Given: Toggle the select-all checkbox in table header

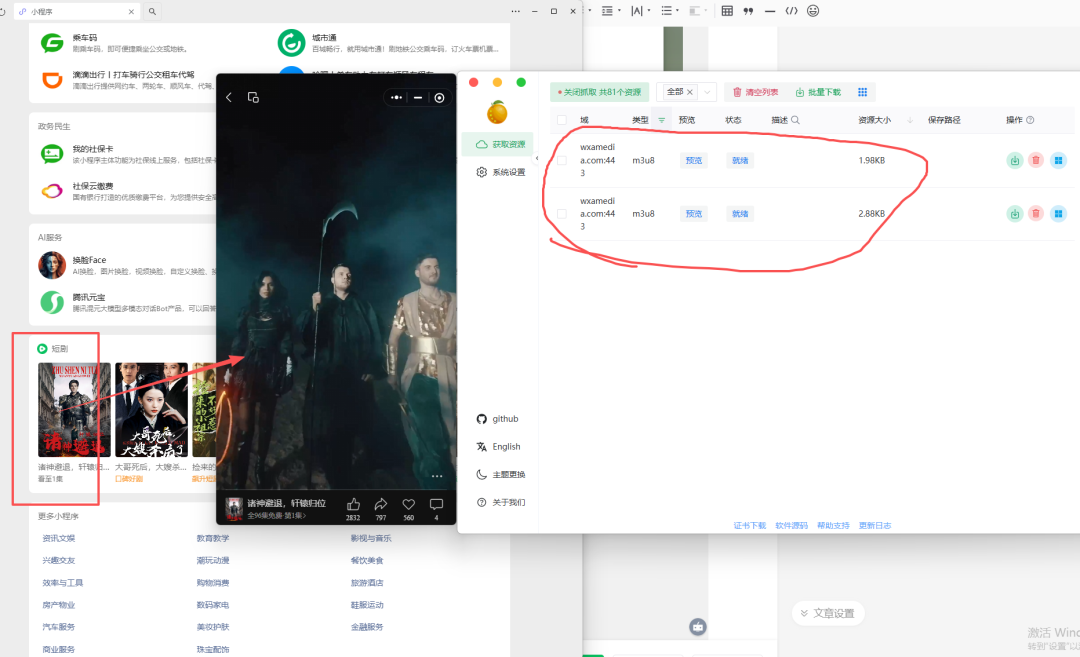Looking at the screenshot, I should pos(561,120).
